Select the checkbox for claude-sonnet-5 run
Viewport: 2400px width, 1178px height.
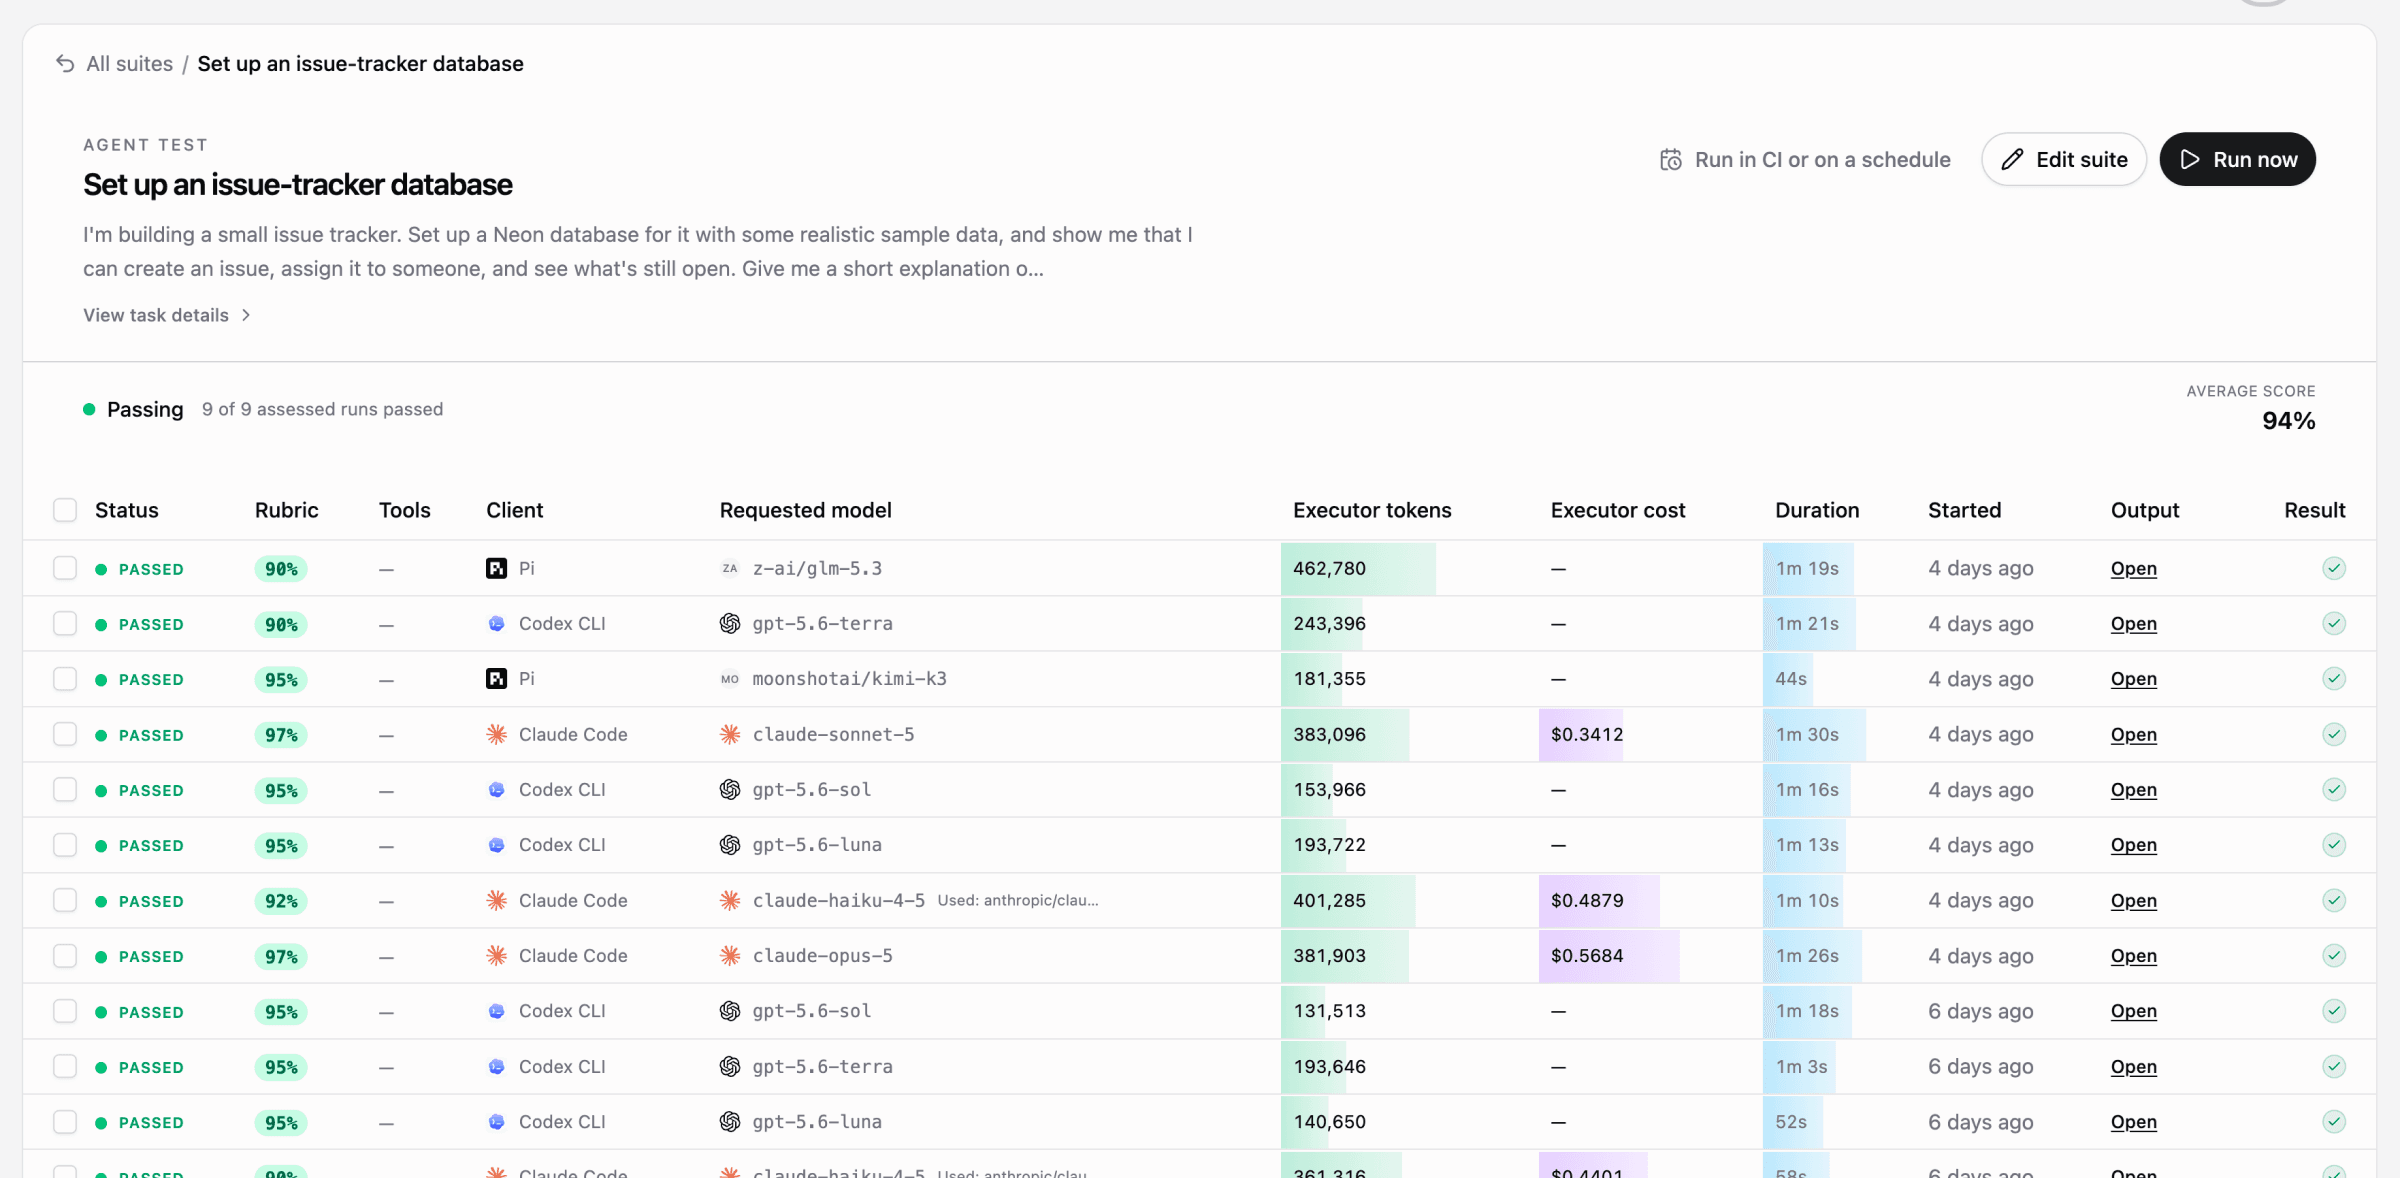[65, 735]
